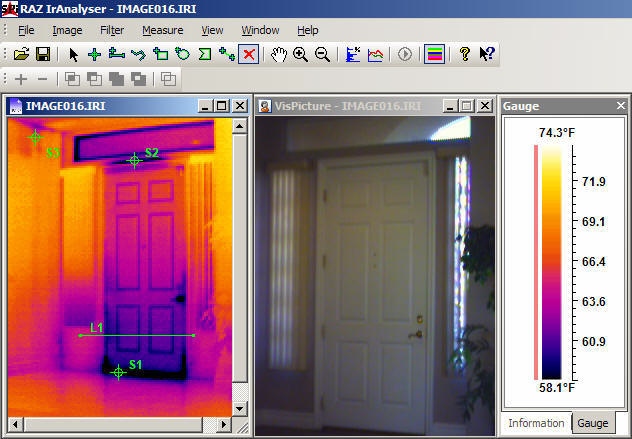Click the Save floppy disk icon

[x=43, y=54]
